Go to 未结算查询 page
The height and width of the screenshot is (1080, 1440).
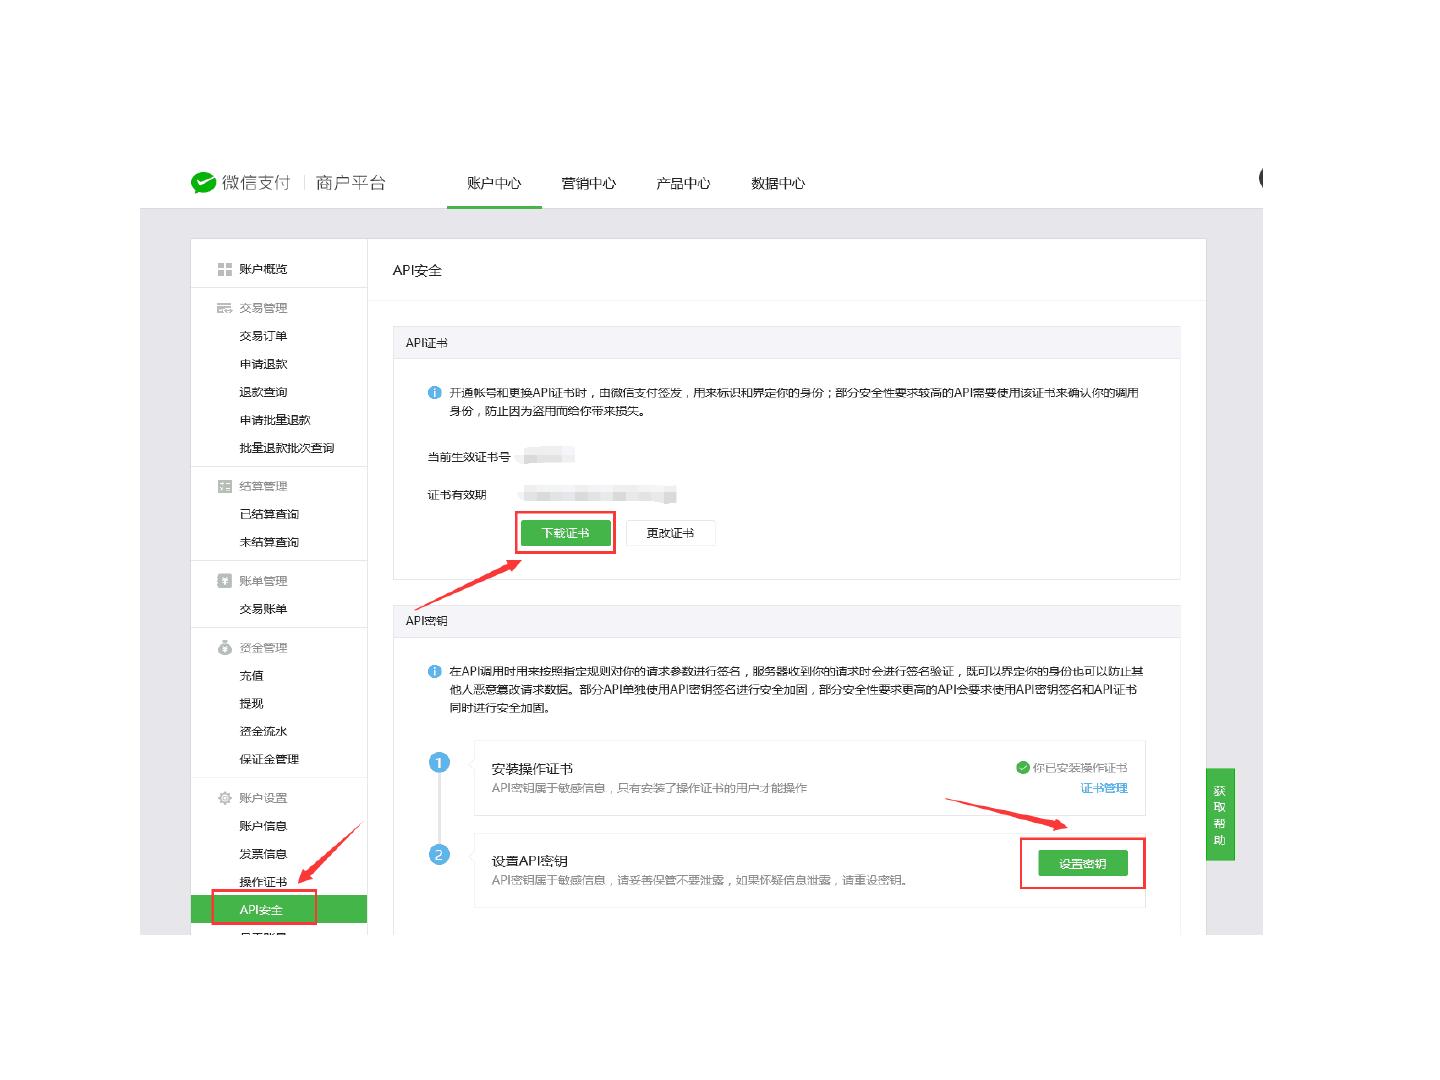click(269, 542)
